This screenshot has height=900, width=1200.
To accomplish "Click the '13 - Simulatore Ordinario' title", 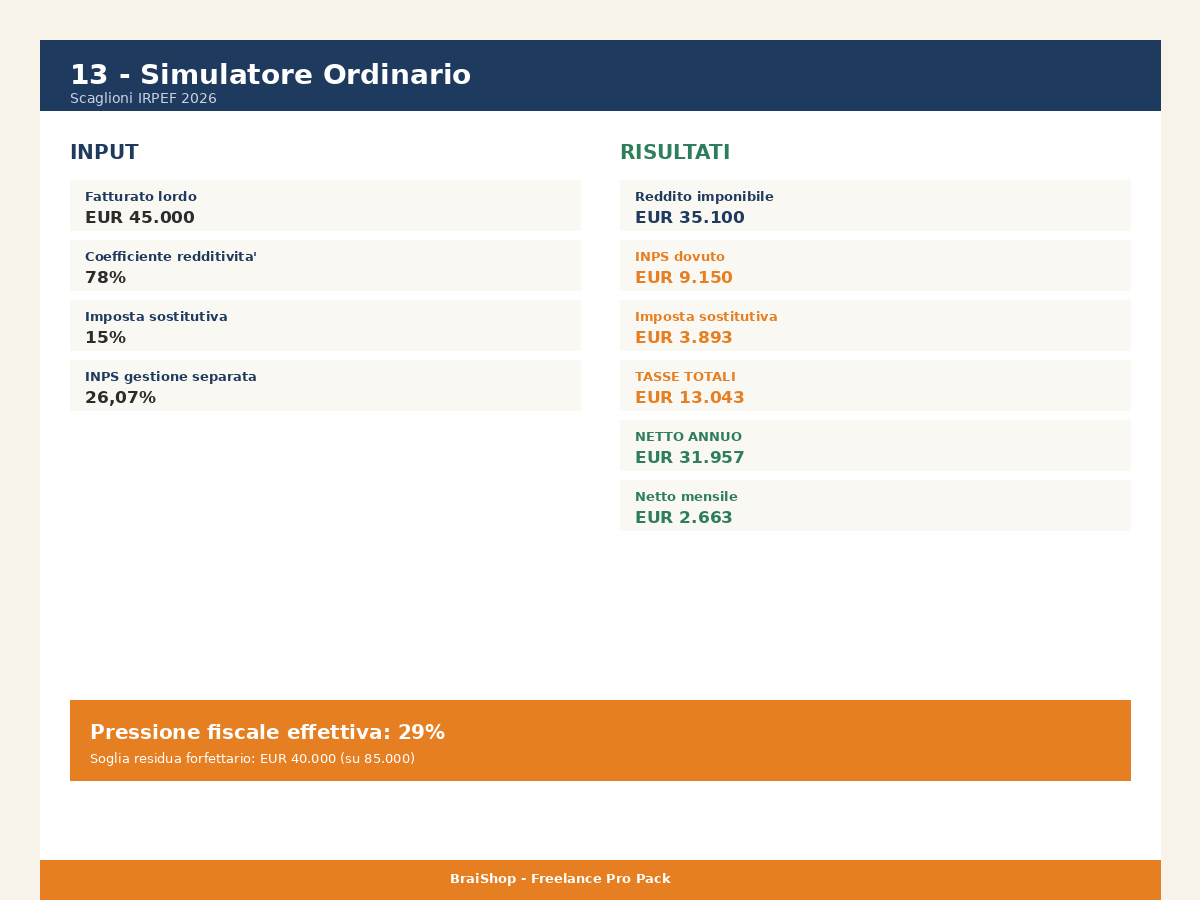I will point(270,75).
